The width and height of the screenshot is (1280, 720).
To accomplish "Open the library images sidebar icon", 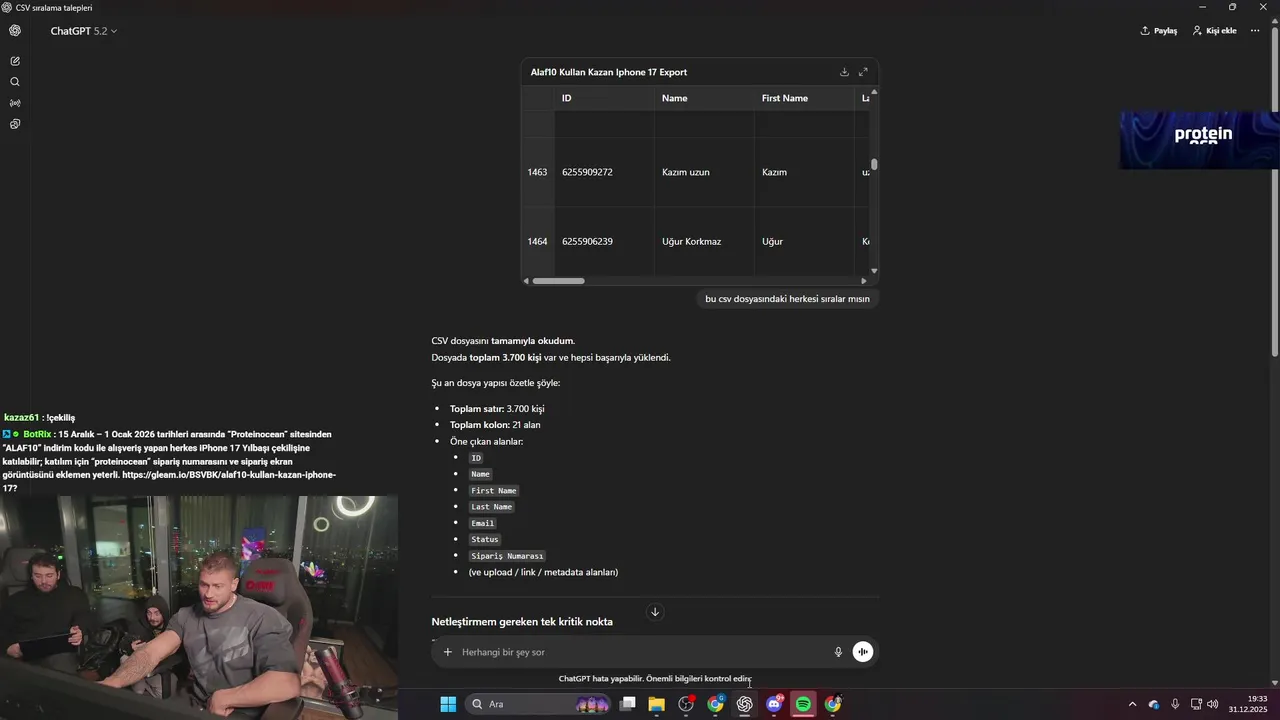I will 15,124.
